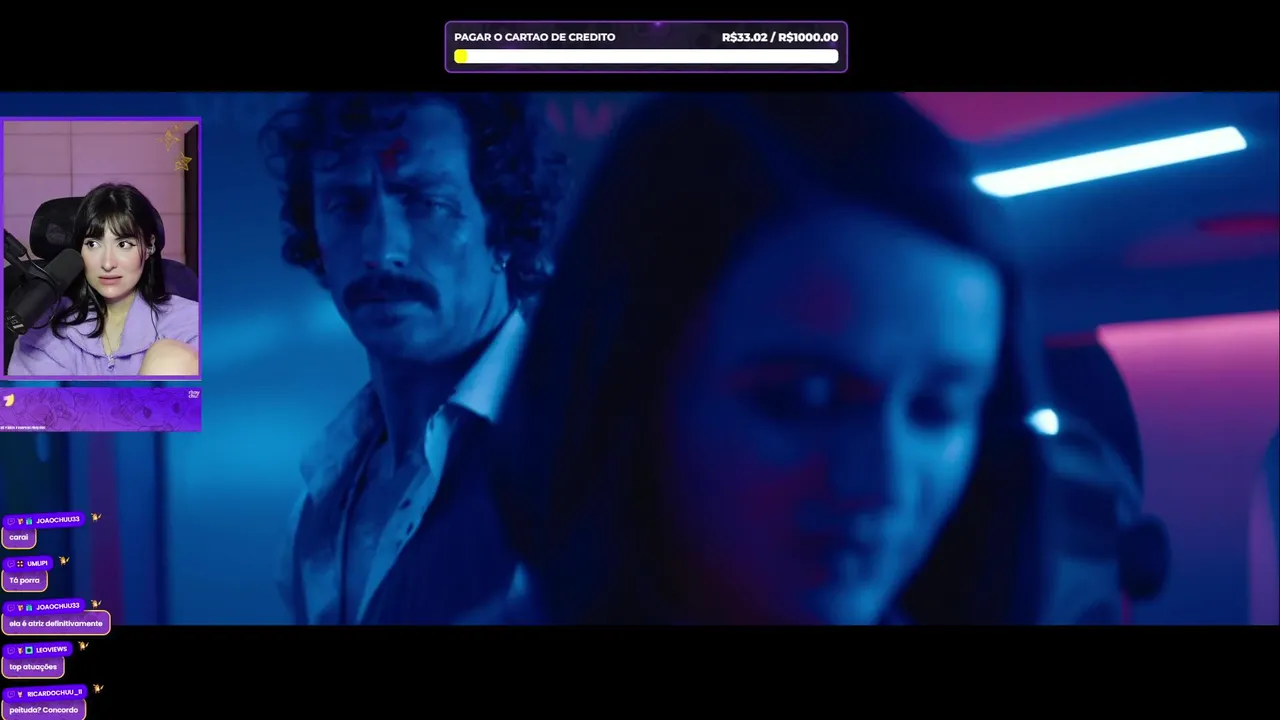Click the streamer webcam feed
Viewport: 1280px width, 720px height.
point(101,248)
